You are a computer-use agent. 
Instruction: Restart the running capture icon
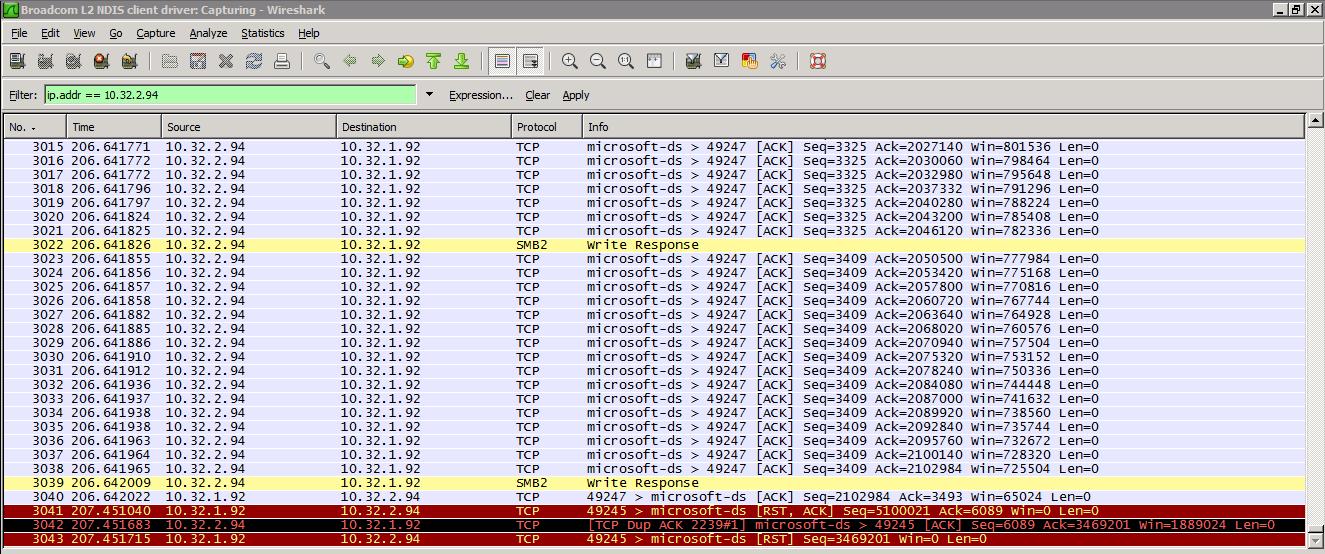(129, 61)
